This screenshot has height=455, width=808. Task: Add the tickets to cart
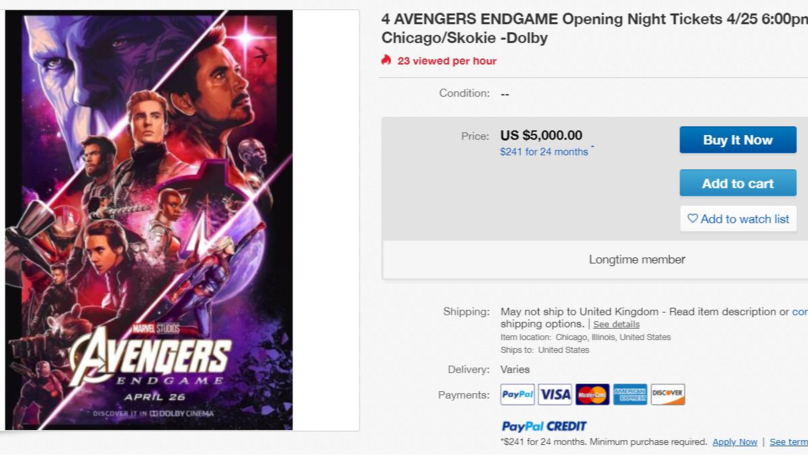(x=738, y=183)
